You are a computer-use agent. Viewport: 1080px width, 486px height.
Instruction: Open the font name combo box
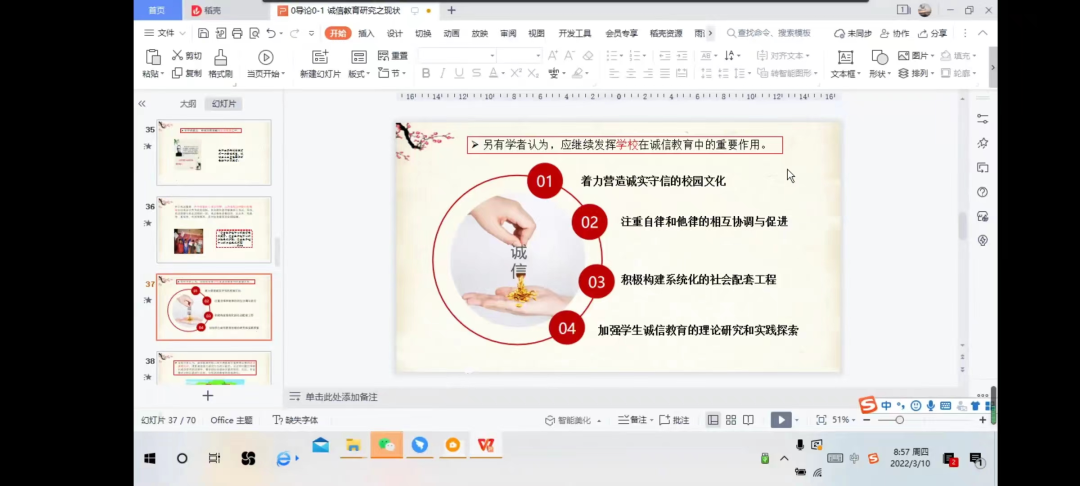[x=456, y=55]
